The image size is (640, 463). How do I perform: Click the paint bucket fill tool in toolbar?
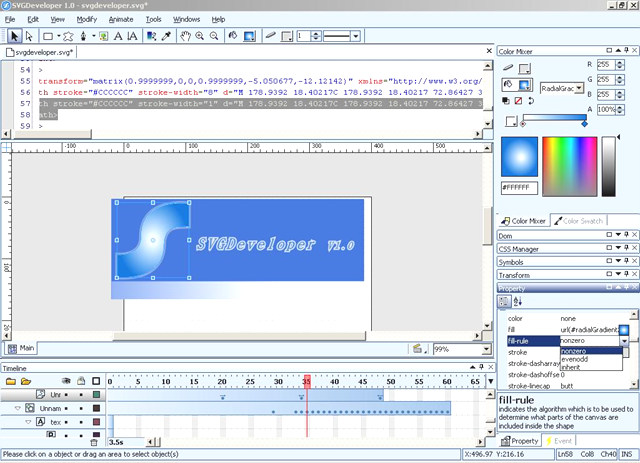[233, 36]
